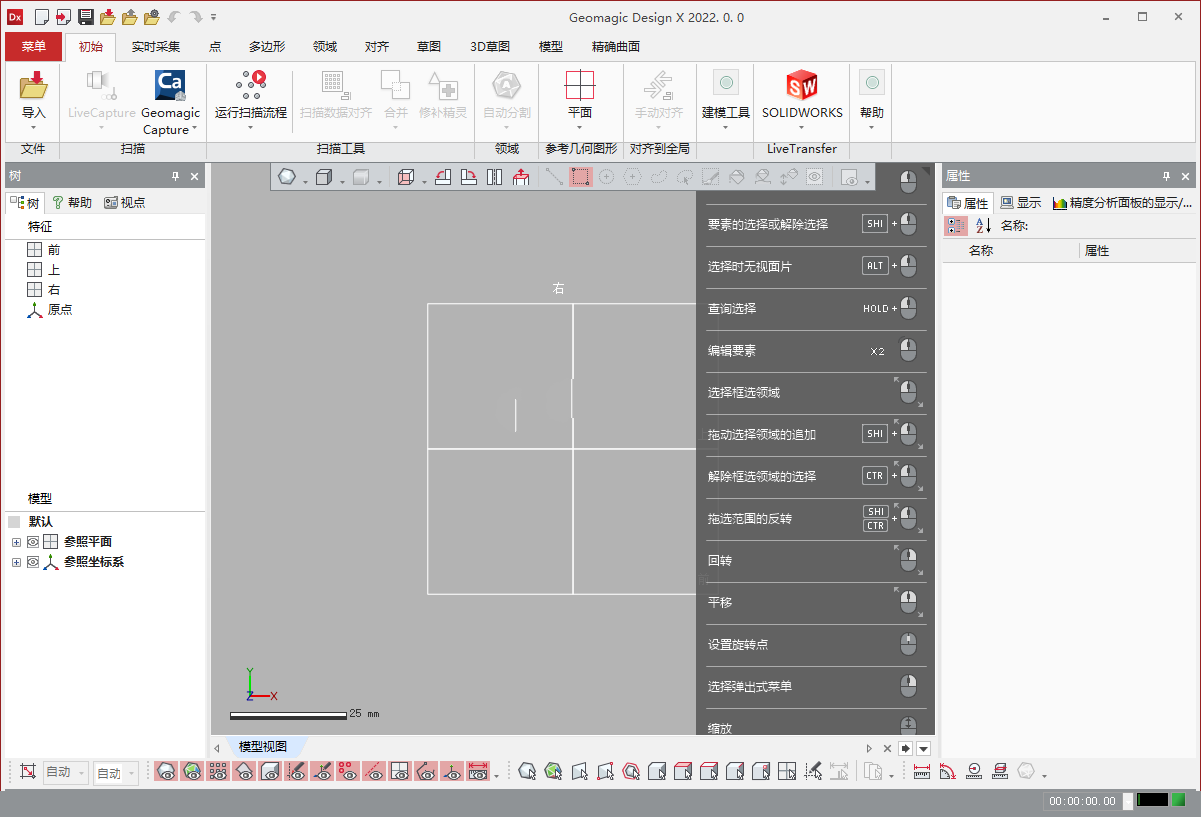Click the normal-to-view red arrow icon
Screen dimensions: 1201x817
click(521, 177)
